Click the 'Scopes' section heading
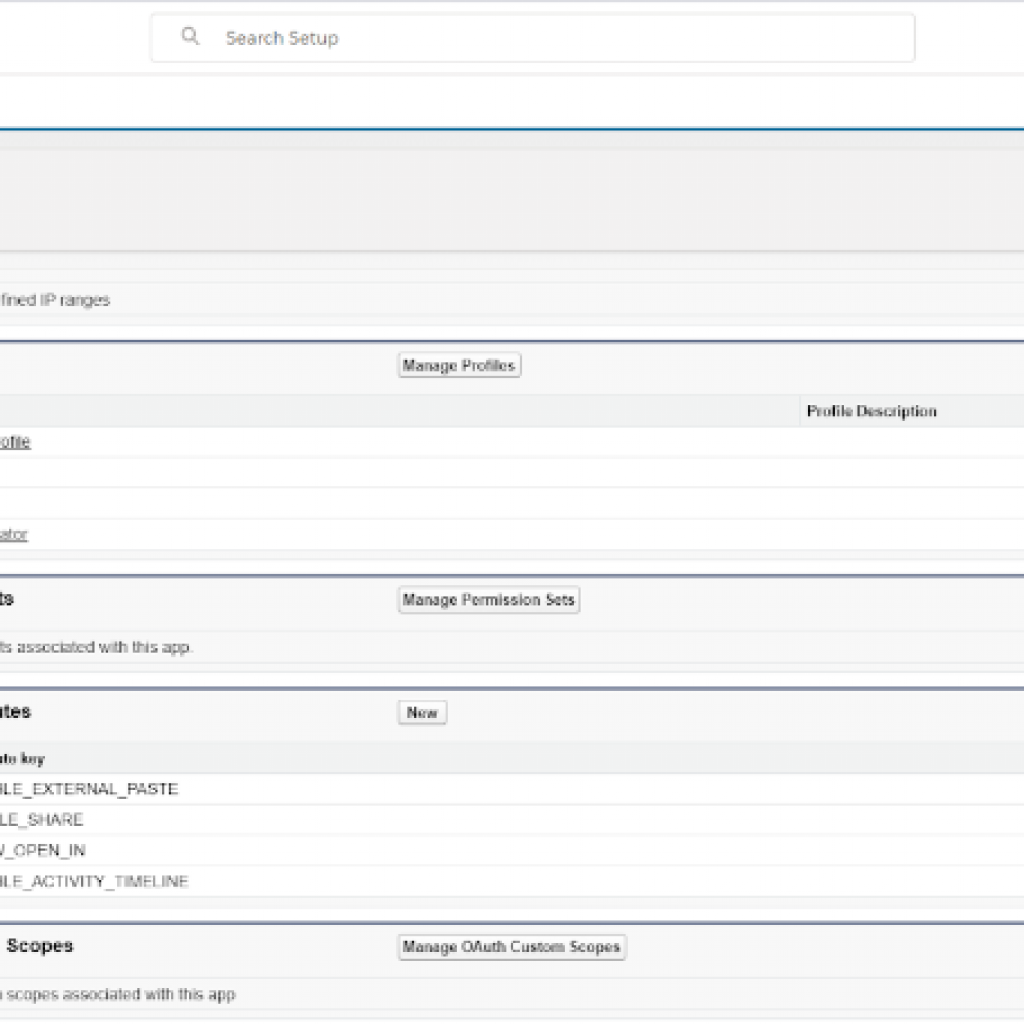Image resolution: width=1024 pixels, height=1024 pixels. (x=40, y=946)
